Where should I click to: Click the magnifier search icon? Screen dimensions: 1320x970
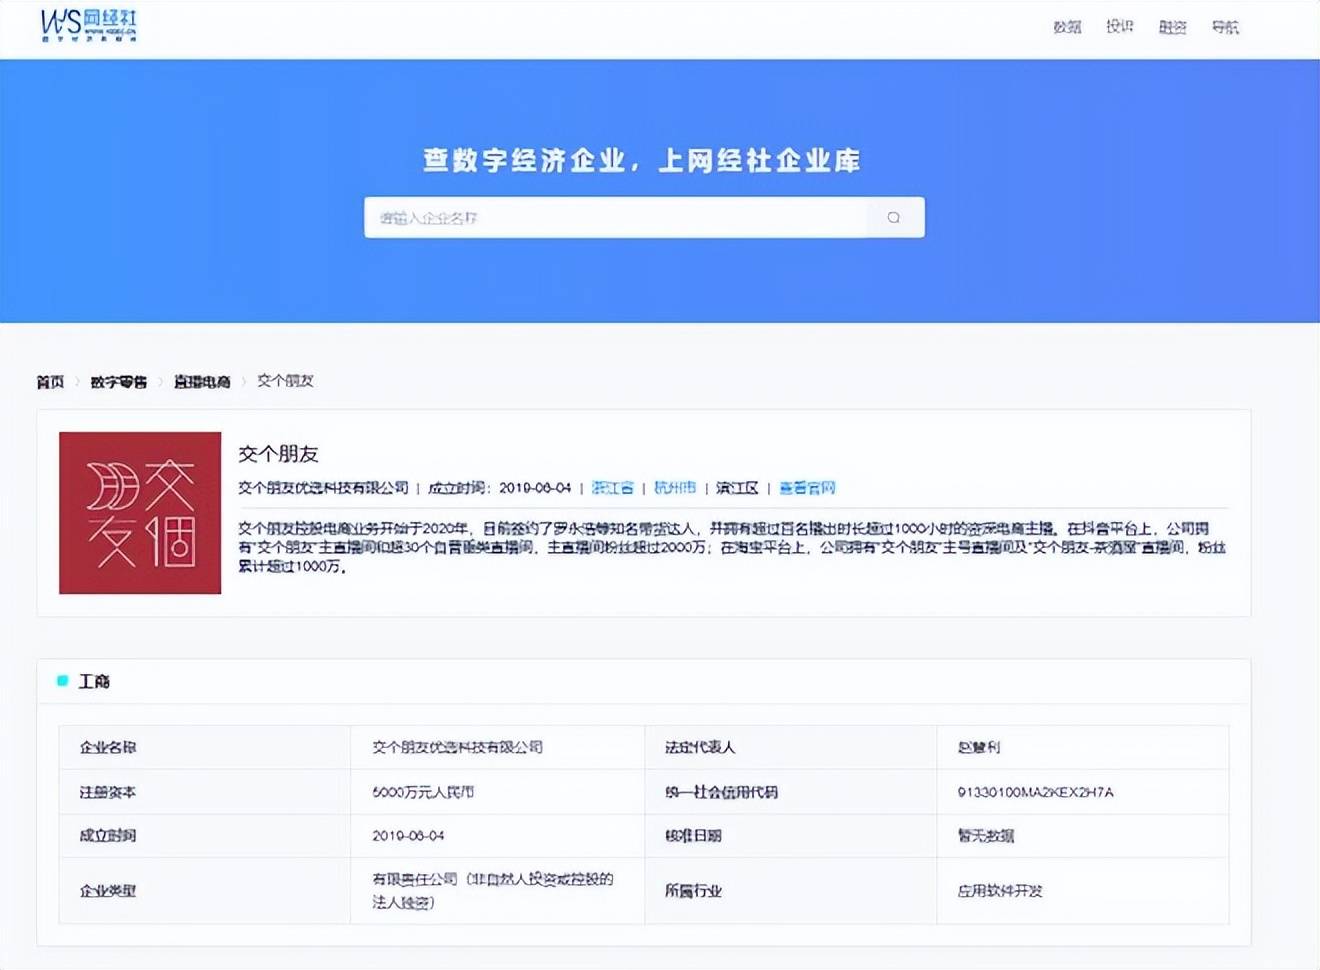pos(894,217)
